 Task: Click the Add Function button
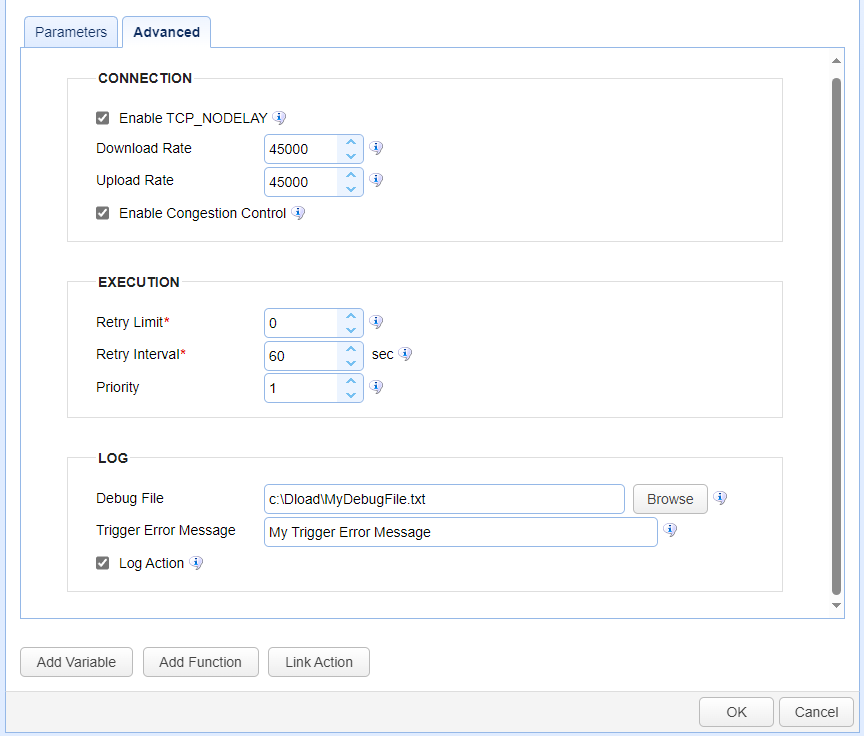click(x=201, y=662)
